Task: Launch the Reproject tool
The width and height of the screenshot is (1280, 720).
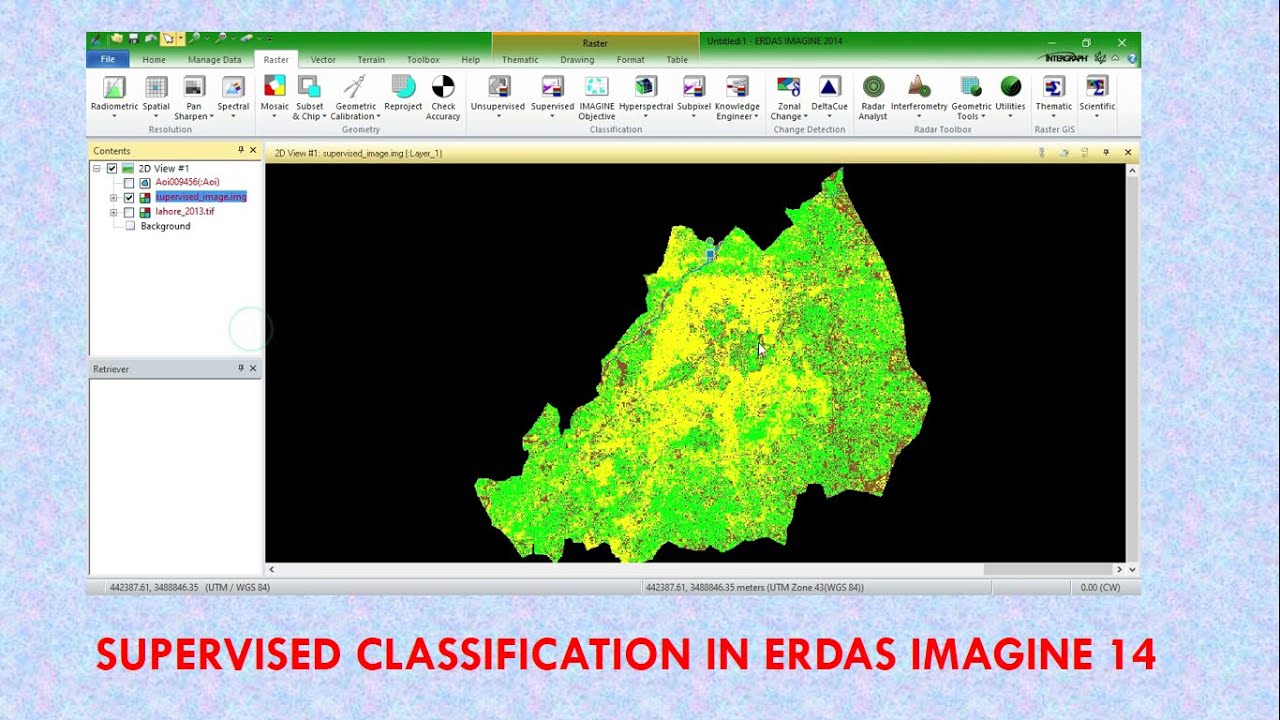Action: [x=403, y=95]
